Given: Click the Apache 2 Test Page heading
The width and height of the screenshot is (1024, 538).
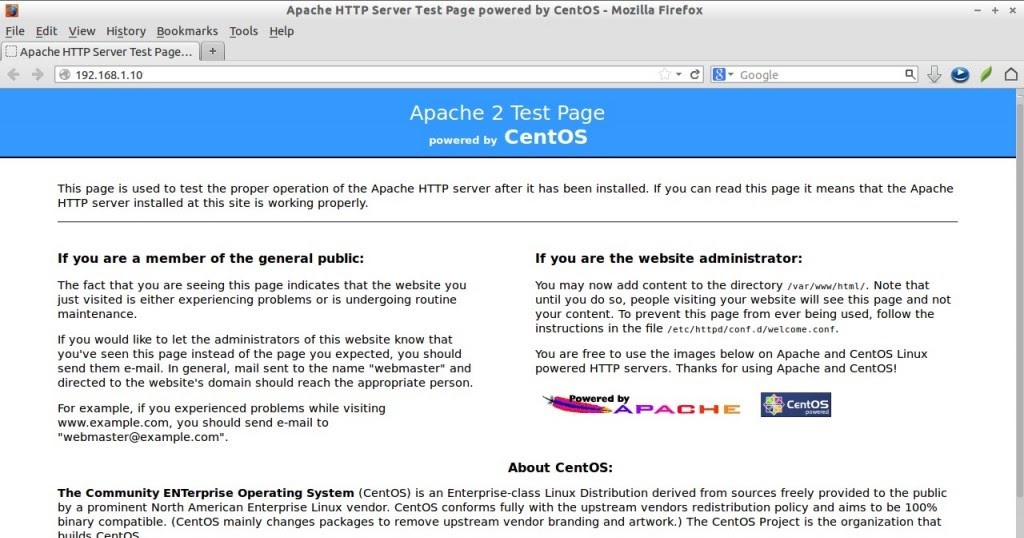Looking at the screenshot, I should tap(507, 113).
